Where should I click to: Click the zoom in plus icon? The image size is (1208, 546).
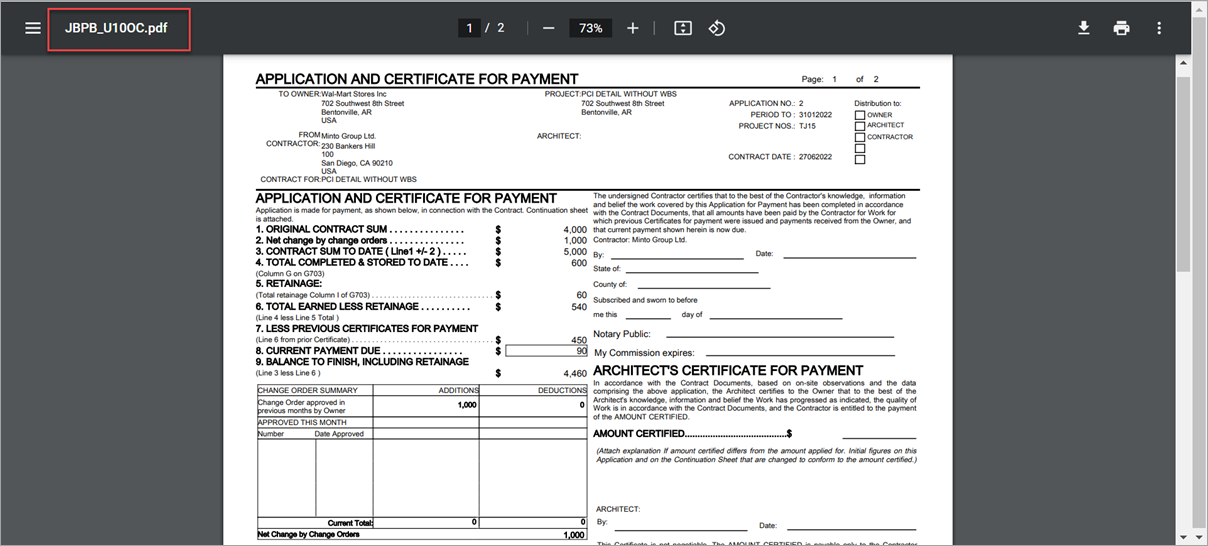632,28
